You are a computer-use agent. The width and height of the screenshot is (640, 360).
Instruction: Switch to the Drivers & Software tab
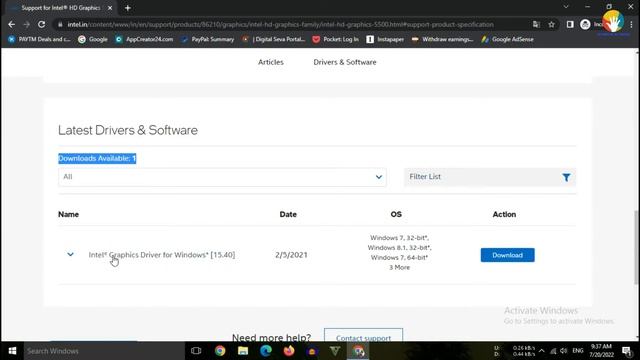tap(345, 62)
